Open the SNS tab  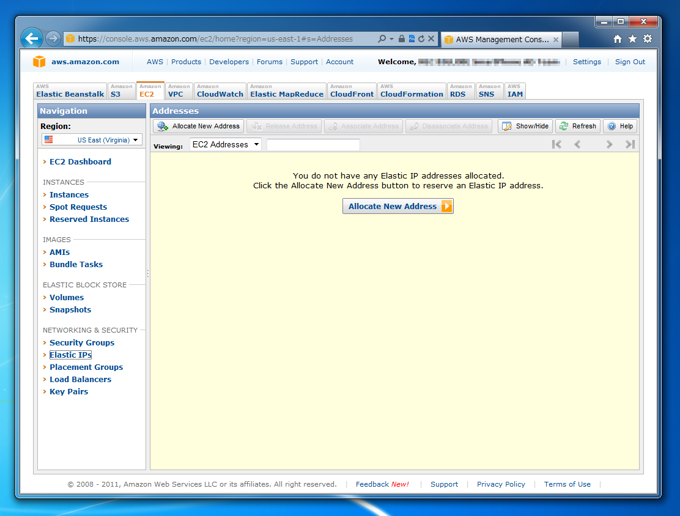point(490,91)
